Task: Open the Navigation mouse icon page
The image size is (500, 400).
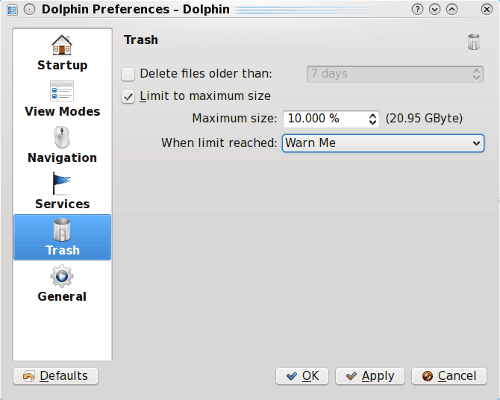Action: click(x=62, y=137)
